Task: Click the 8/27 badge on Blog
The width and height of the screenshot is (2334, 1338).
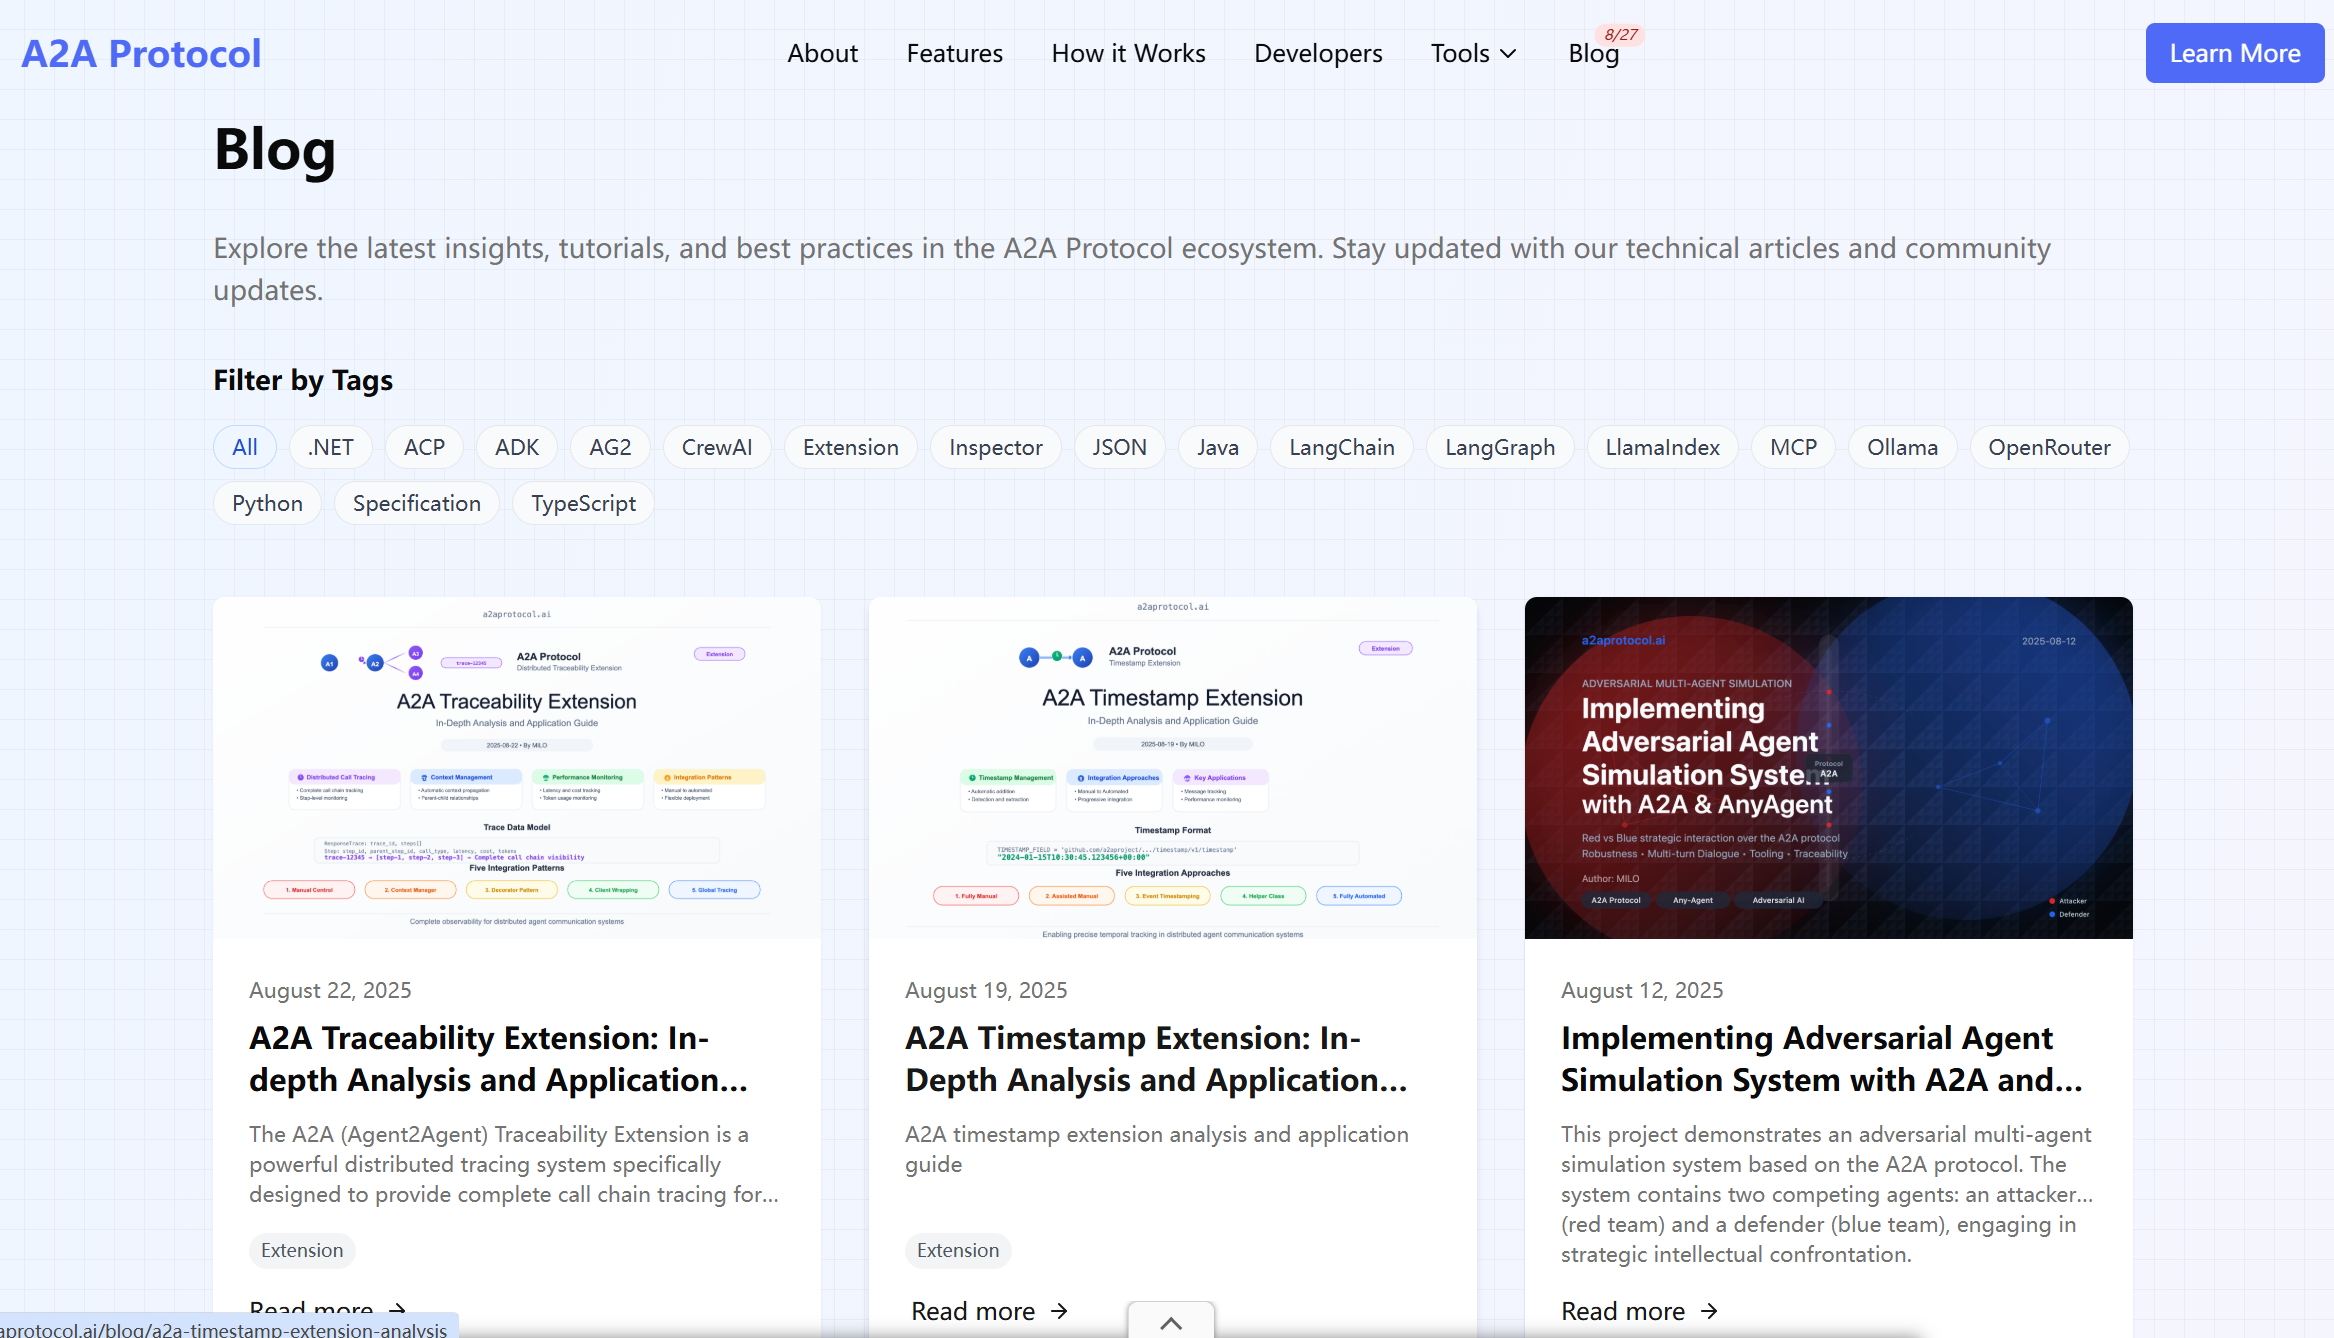Action: tap(1621, 35)
